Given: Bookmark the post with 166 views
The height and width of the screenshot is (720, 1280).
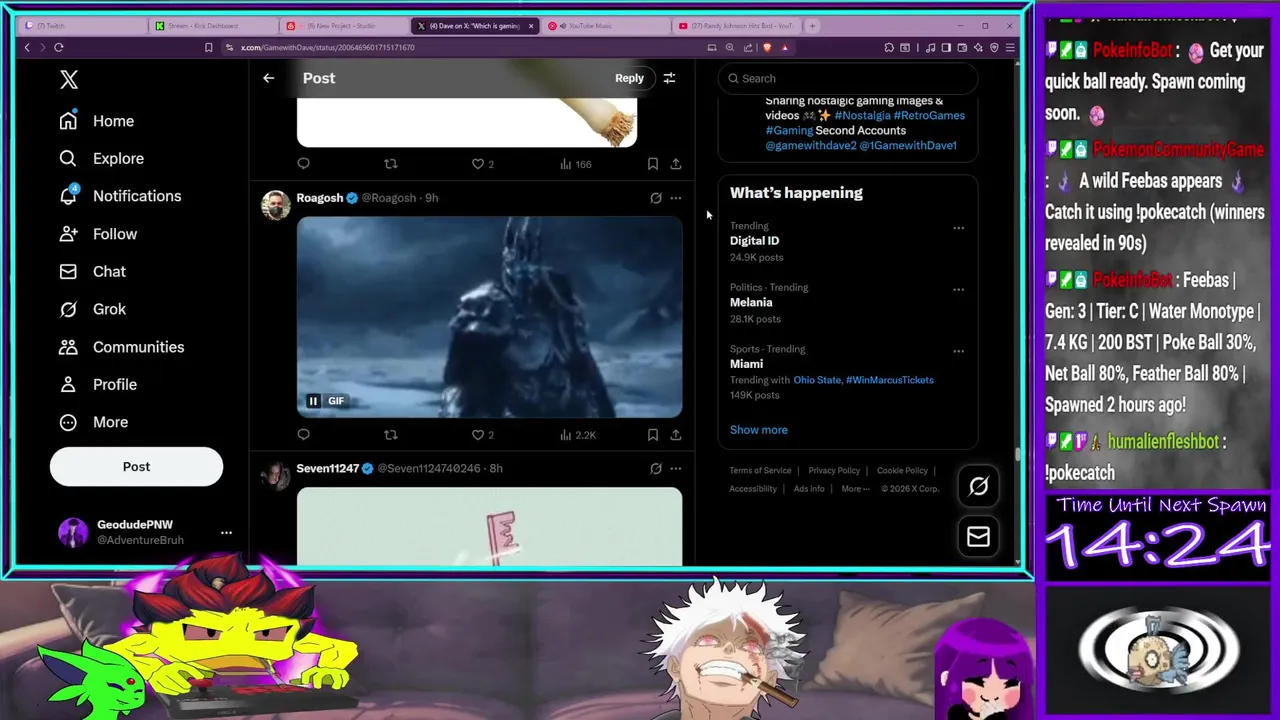Looking at the screenshot, I should (652, 164).
